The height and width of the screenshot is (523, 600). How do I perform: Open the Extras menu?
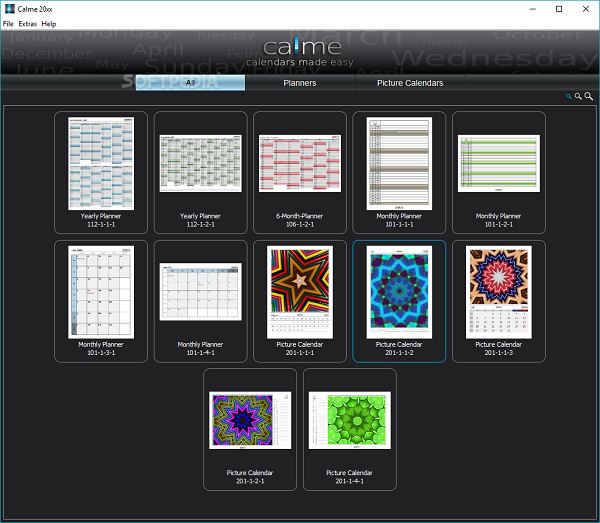[27, 23]
